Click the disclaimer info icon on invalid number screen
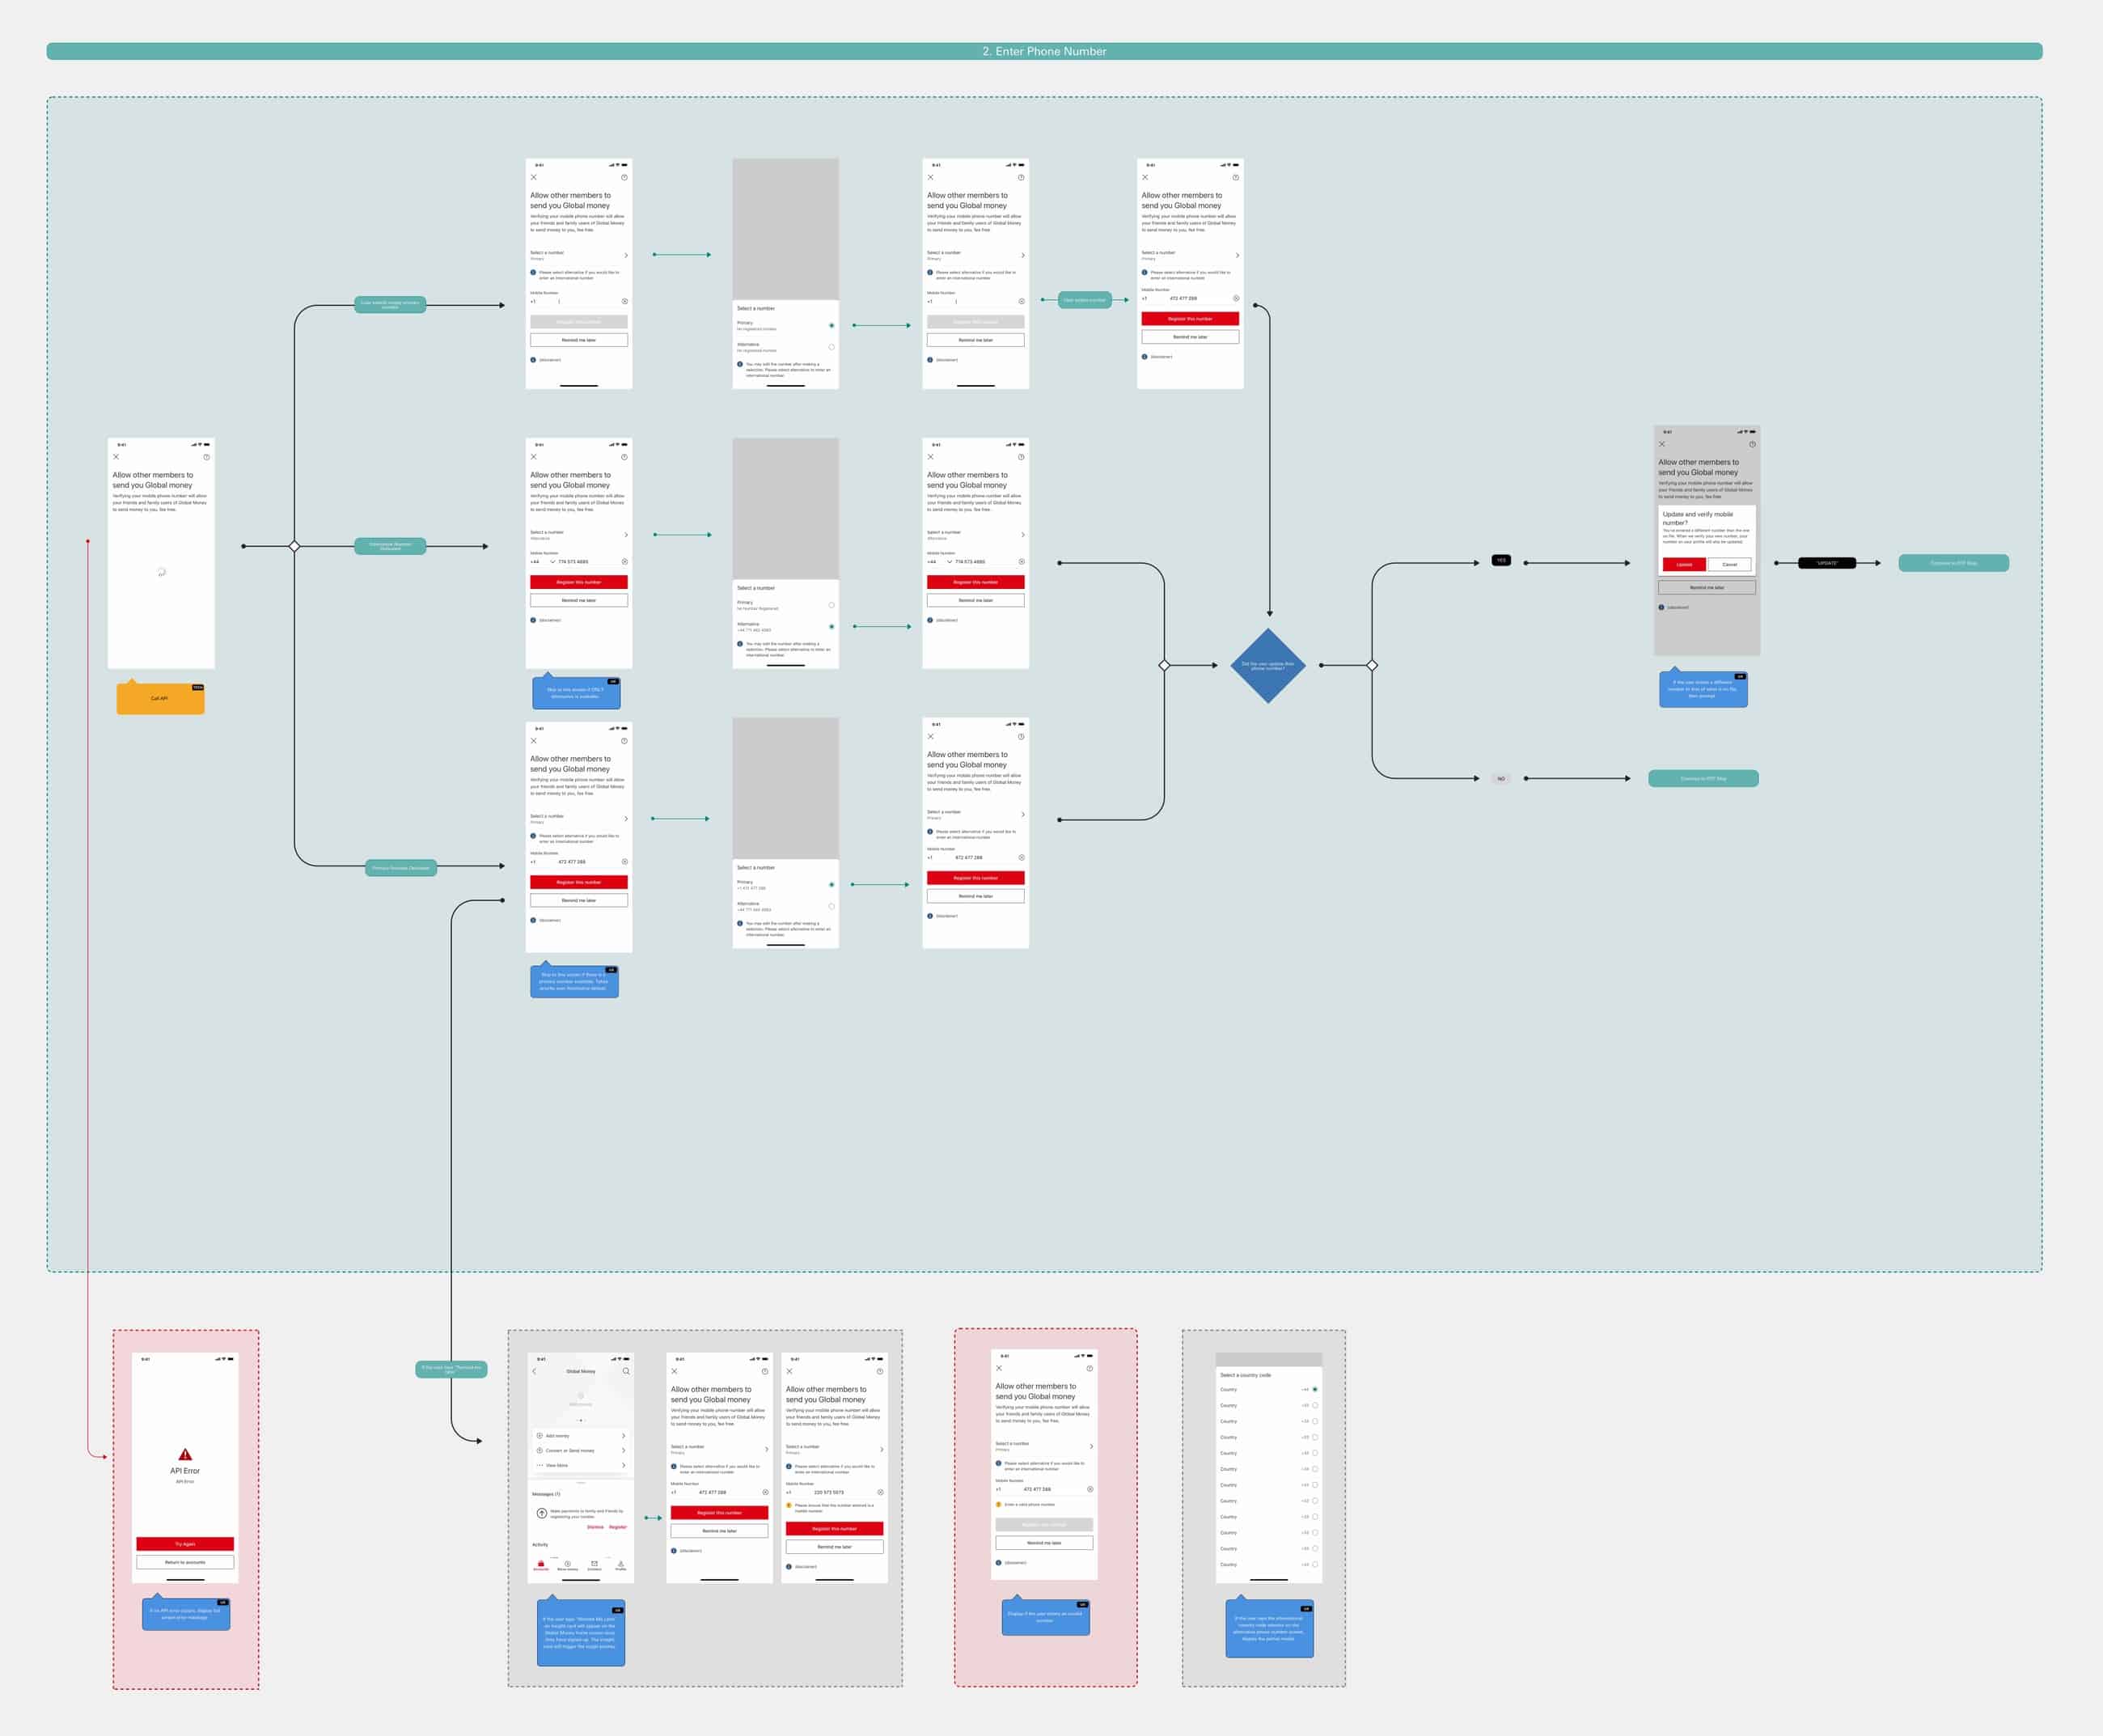The width and height of the screenshot is (2103, 1736). point(998,1562)
